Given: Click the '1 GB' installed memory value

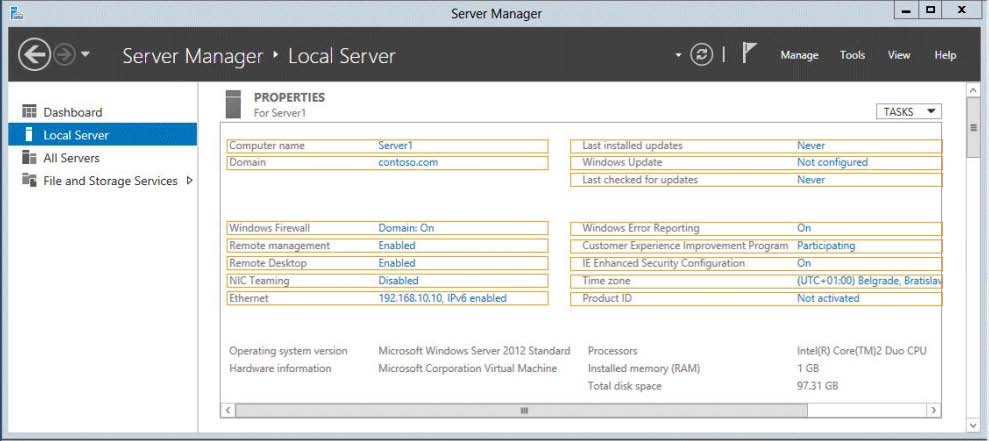Looking at the screenshot, I should (808, 368).
